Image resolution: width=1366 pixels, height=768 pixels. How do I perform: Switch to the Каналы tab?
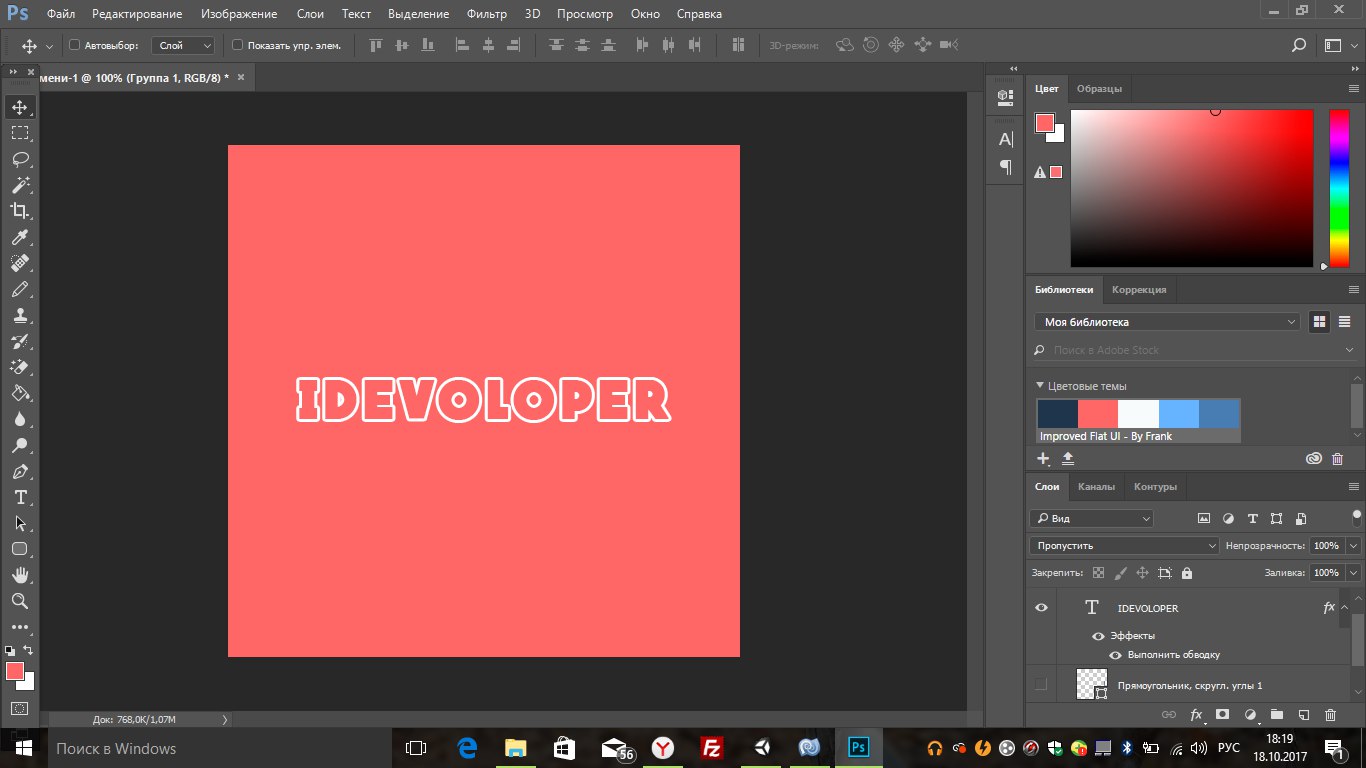1096,487
